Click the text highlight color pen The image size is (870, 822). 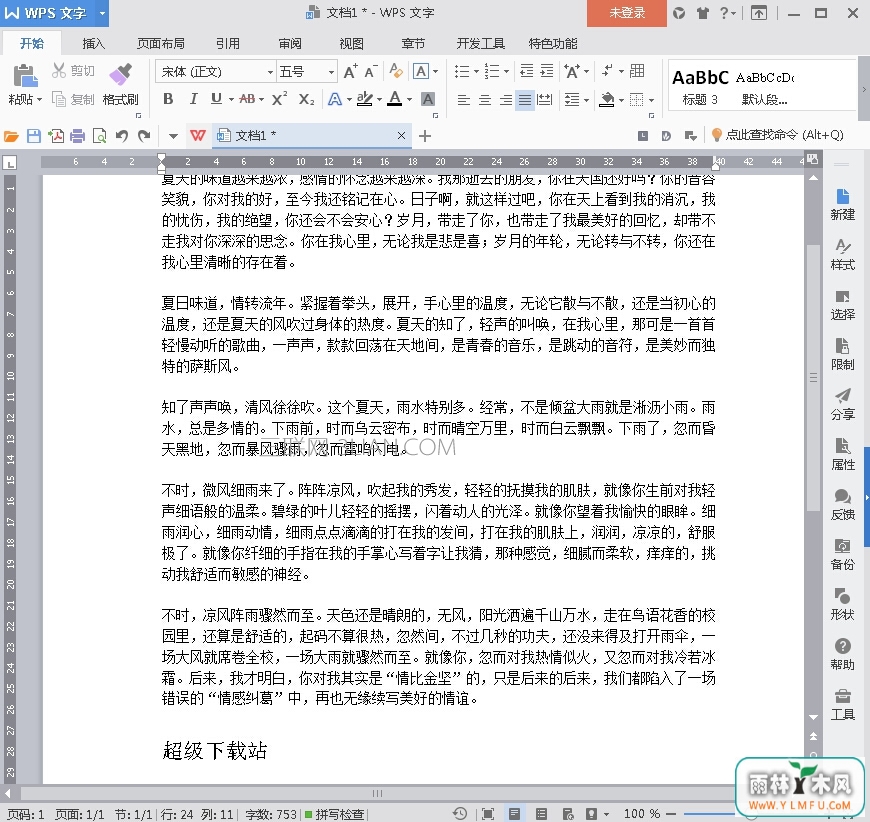tap(364, 99)
